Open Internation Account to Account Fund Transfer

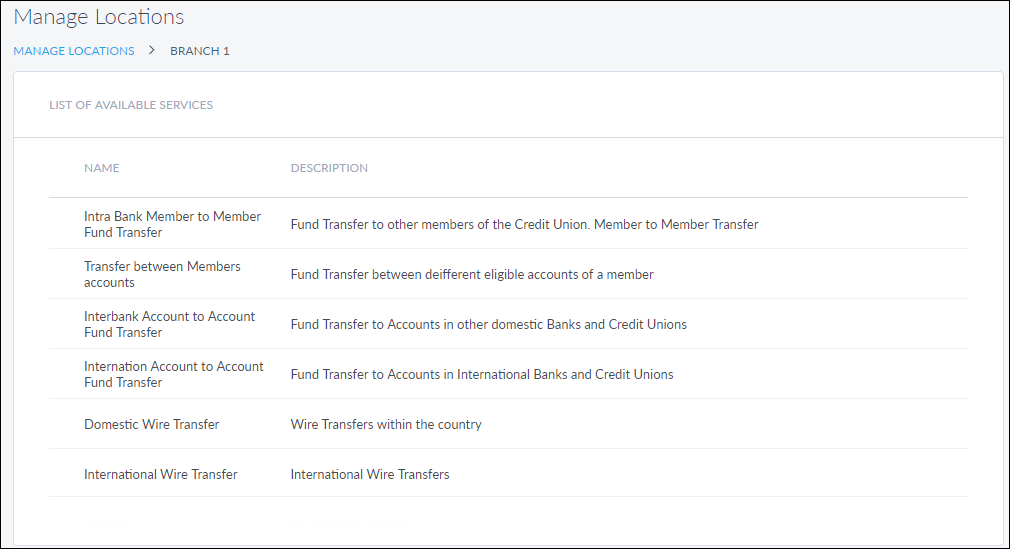(173, 374)
